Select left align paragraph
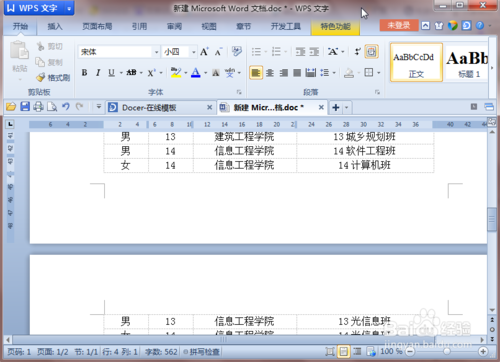Screen dimensions: 500x362 [x=256, y=73]
